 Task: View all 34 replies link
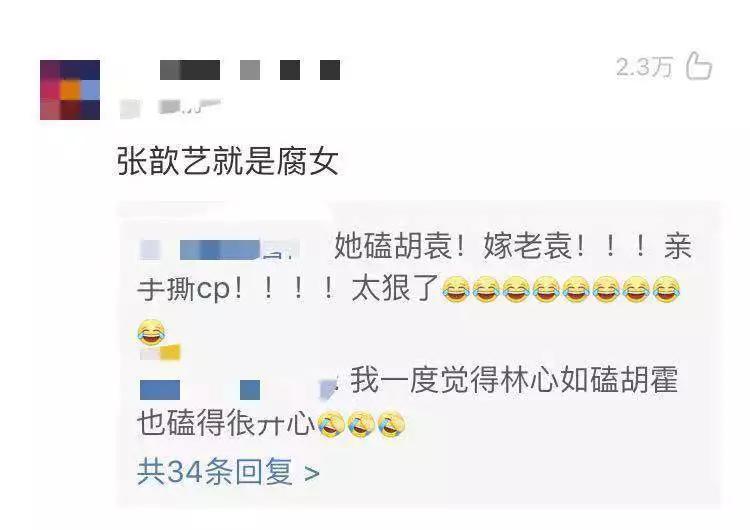[214, 472]
